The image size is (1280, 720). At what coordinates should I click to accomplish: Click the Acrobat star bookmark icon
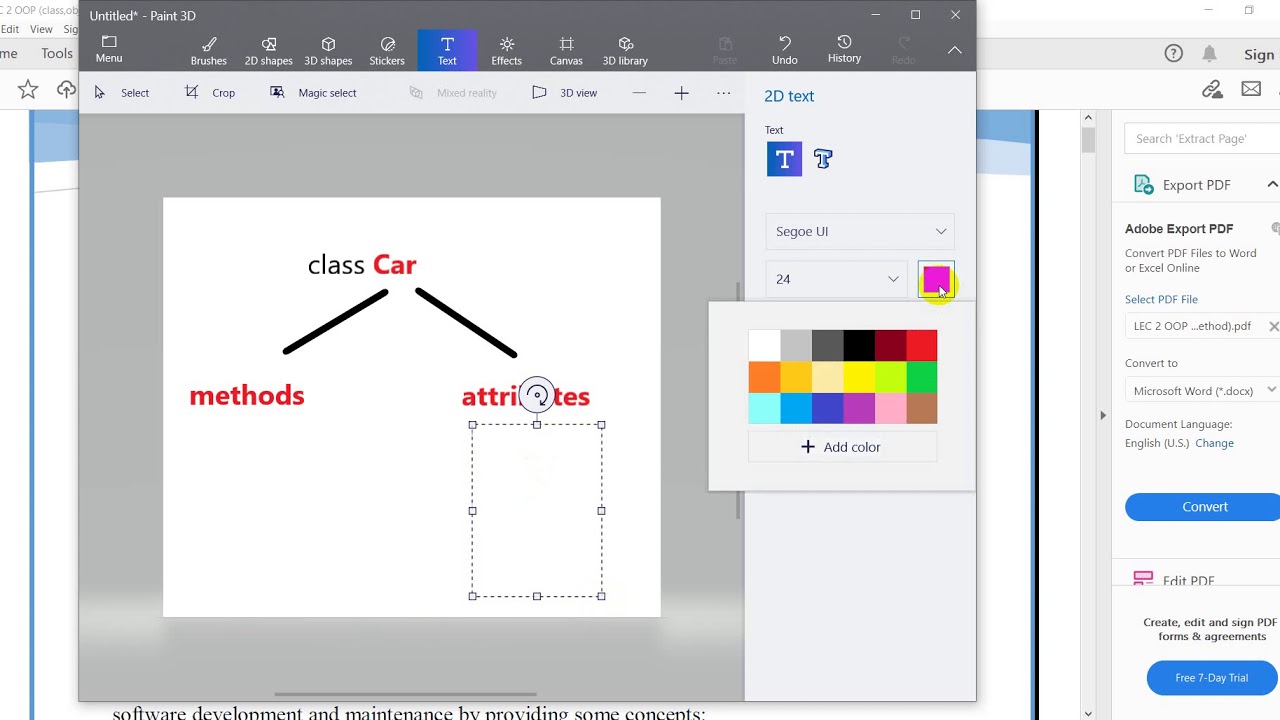coord(28,90)
